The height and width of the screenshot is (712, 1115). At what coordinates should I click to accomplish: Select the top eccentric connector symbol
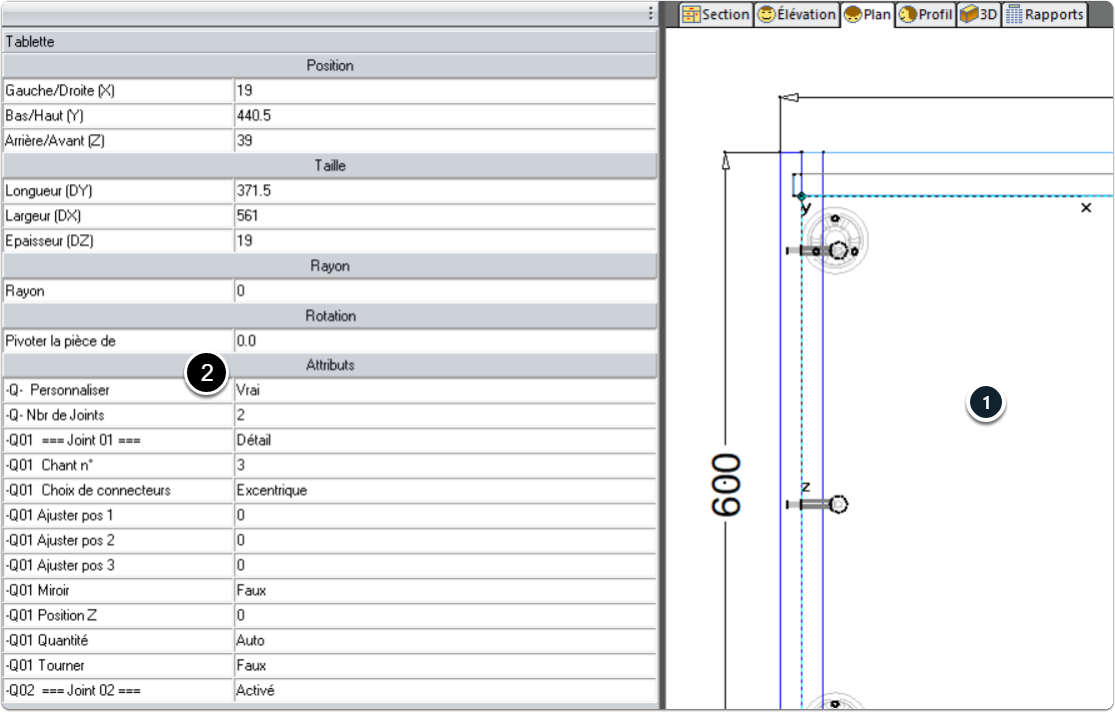838,250
